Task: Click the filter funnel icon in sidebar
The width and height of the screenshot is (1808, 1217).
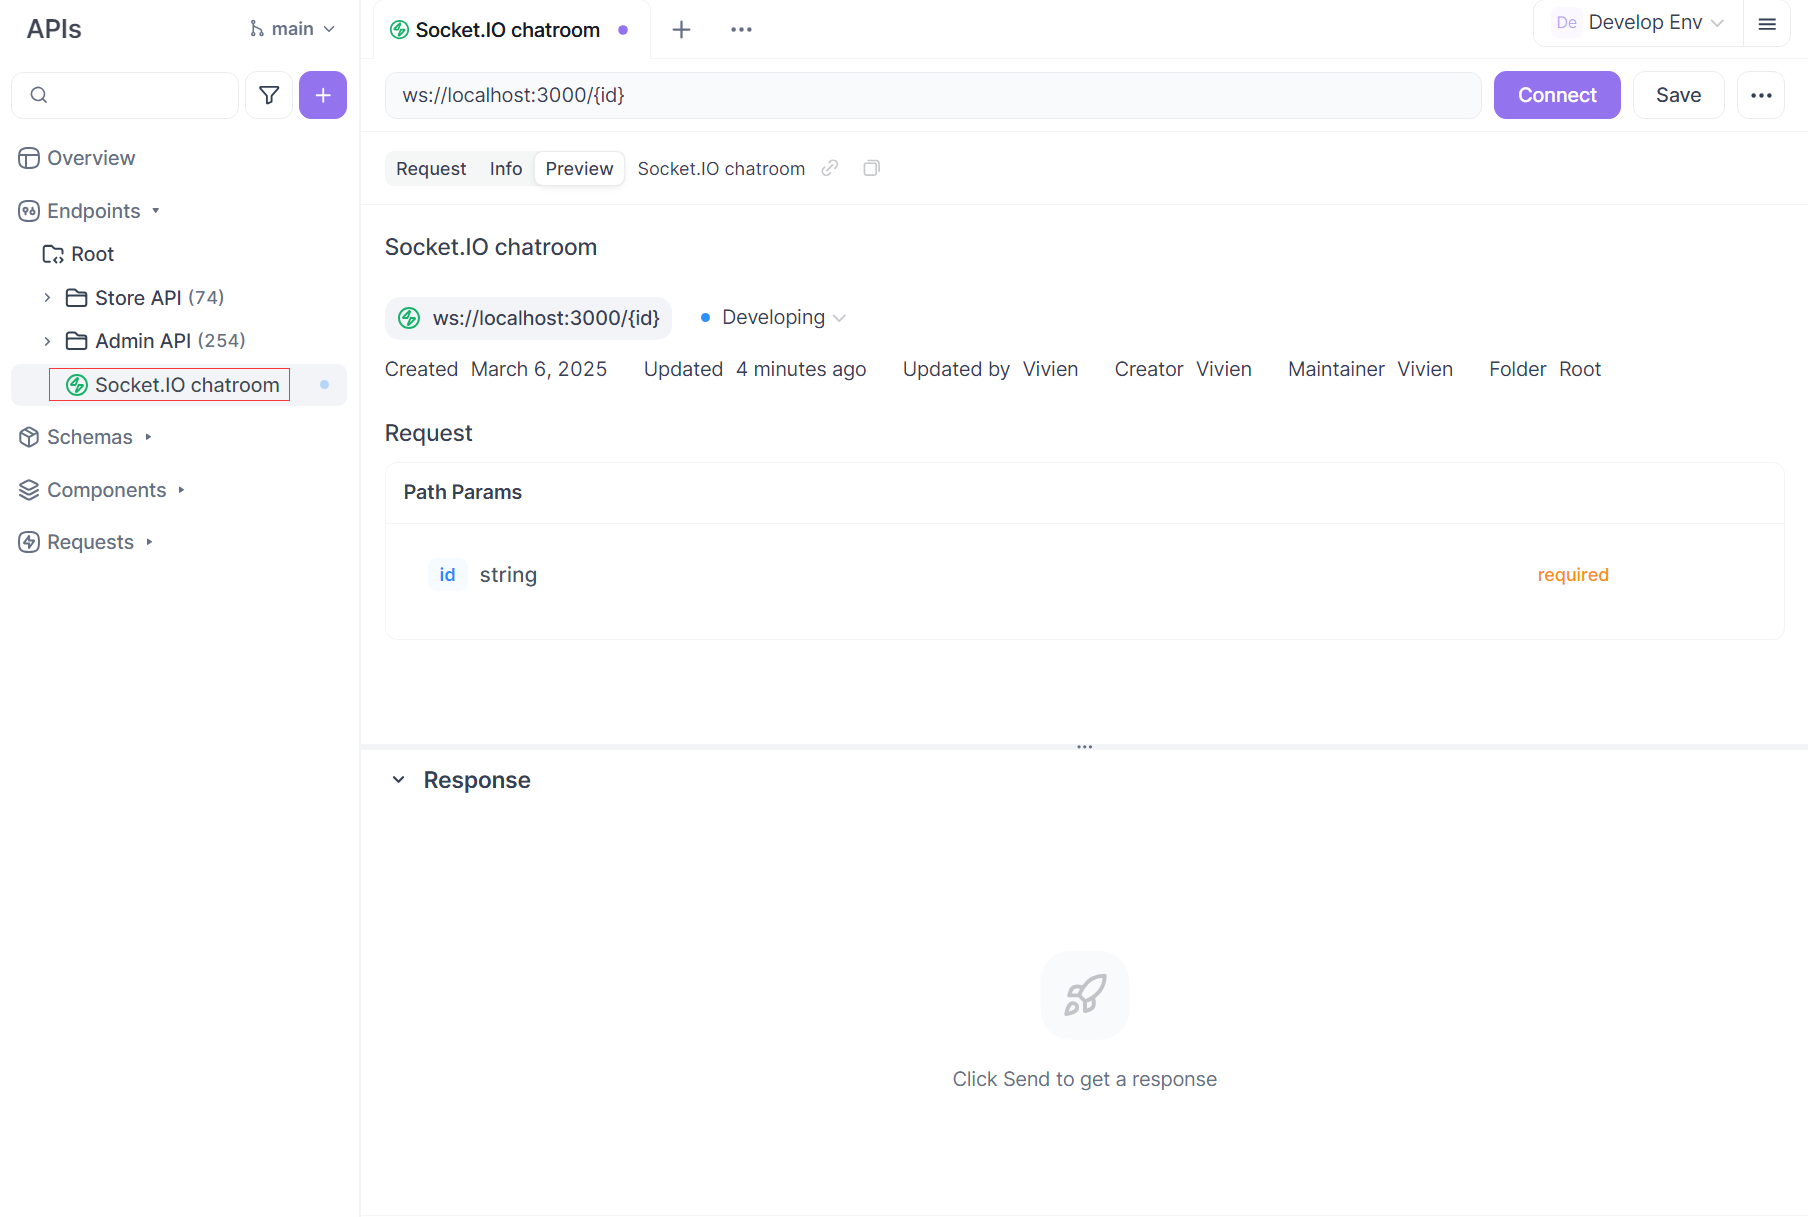Action: 269,95
